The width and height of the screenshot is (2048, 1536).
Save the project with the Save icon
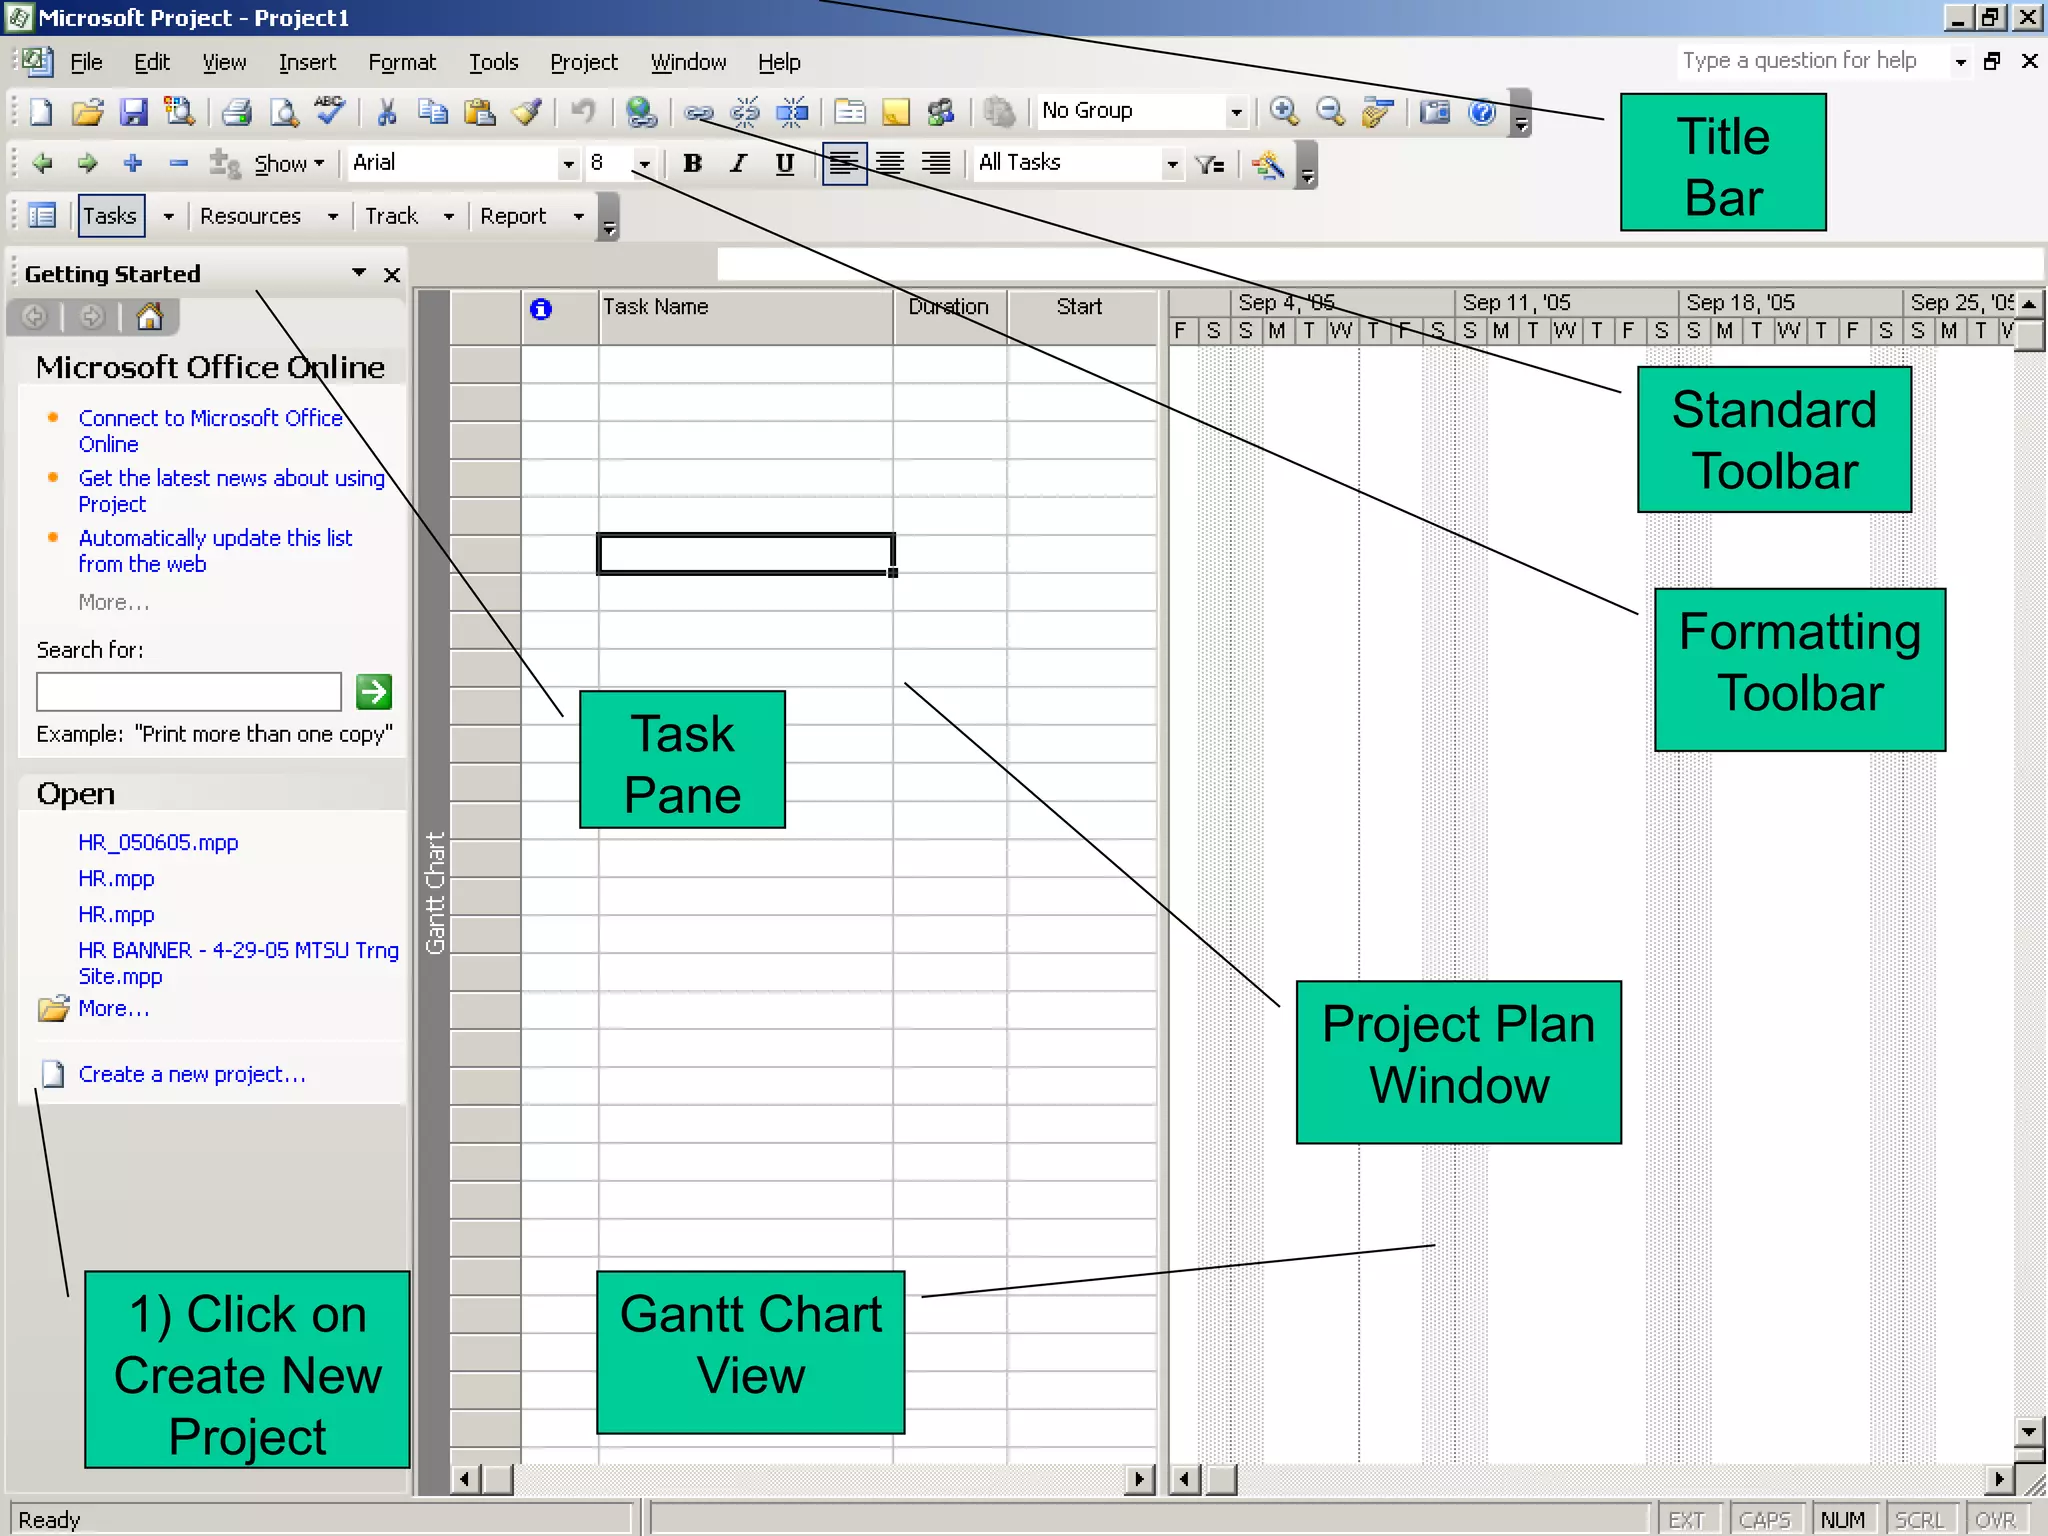coord(133,112)
